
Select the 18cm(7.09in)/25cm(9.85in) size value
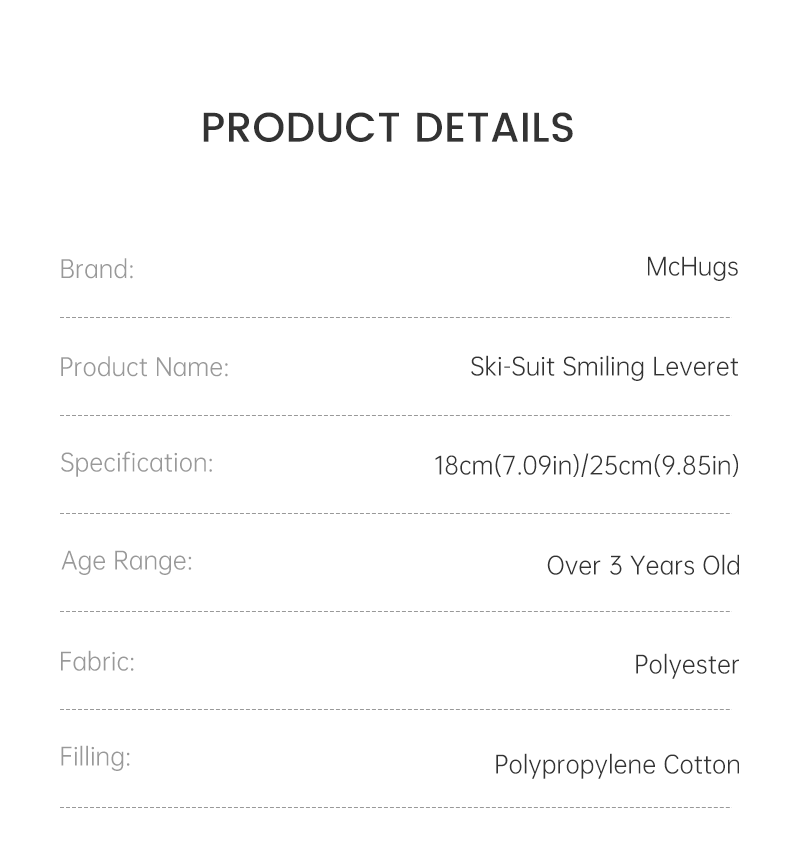(586, 466)
